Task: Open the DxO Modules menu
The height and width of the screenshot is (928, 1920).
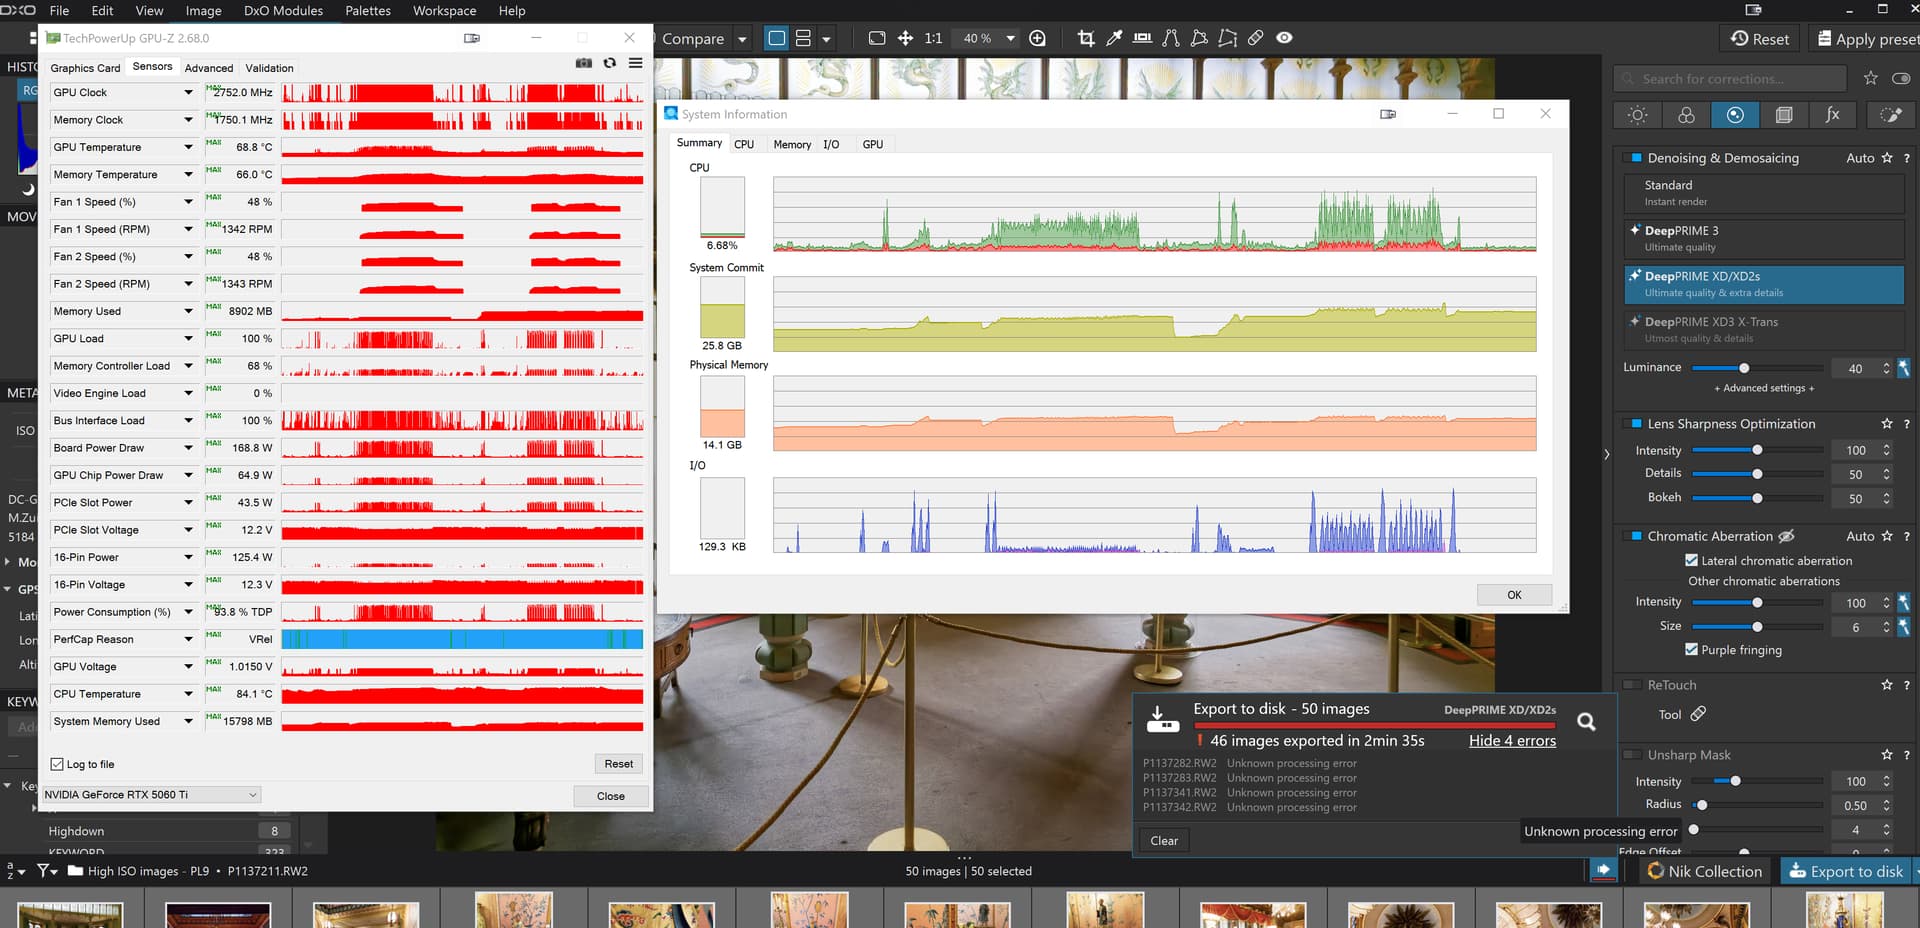Action: click(x=283, y=11)
